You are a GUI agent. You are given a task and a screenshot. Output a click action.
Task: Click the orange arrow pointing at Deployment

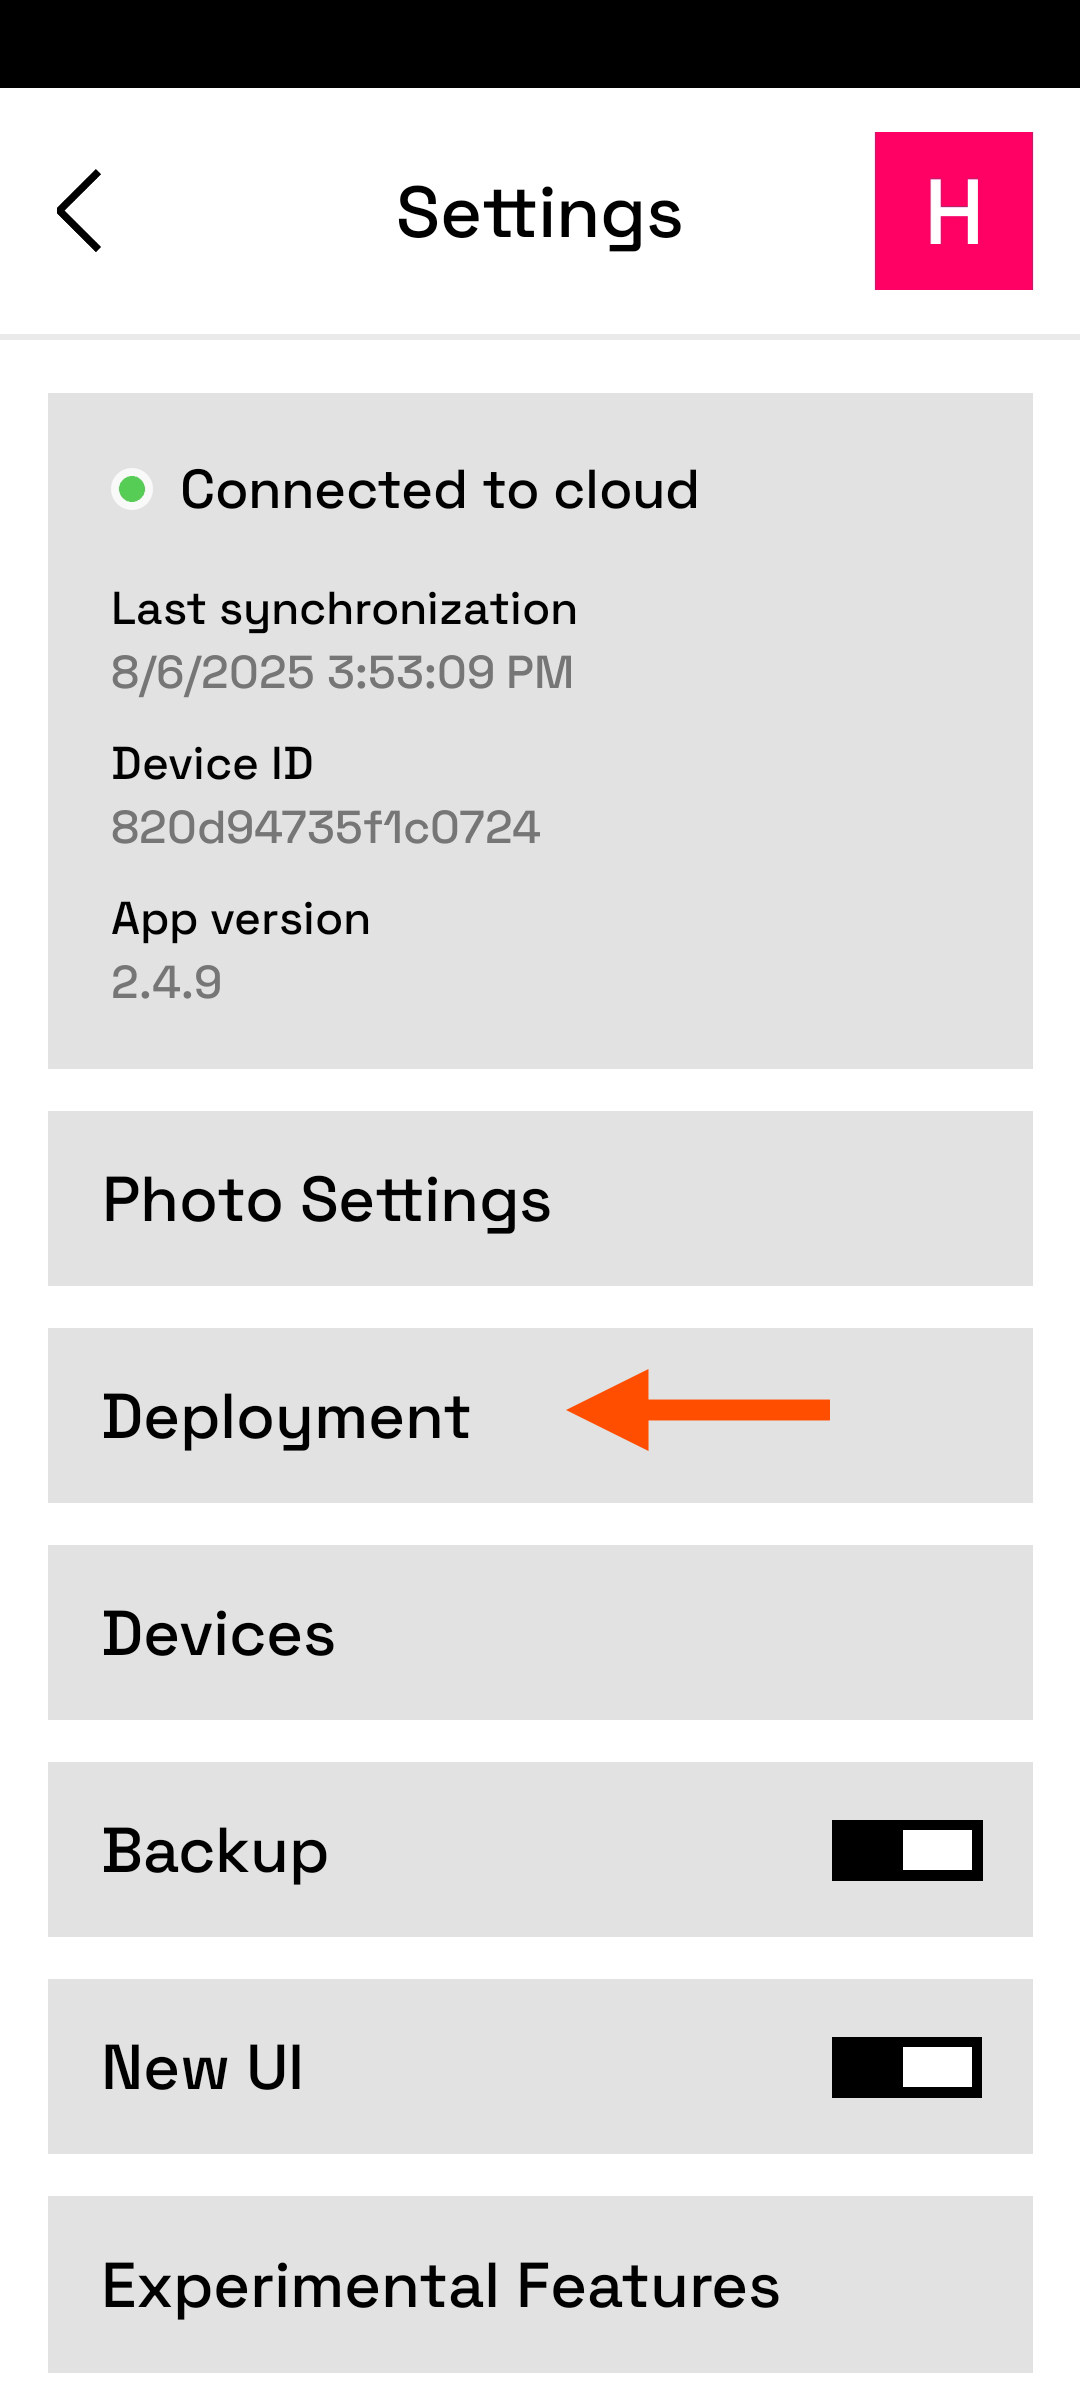[698, 1410]
